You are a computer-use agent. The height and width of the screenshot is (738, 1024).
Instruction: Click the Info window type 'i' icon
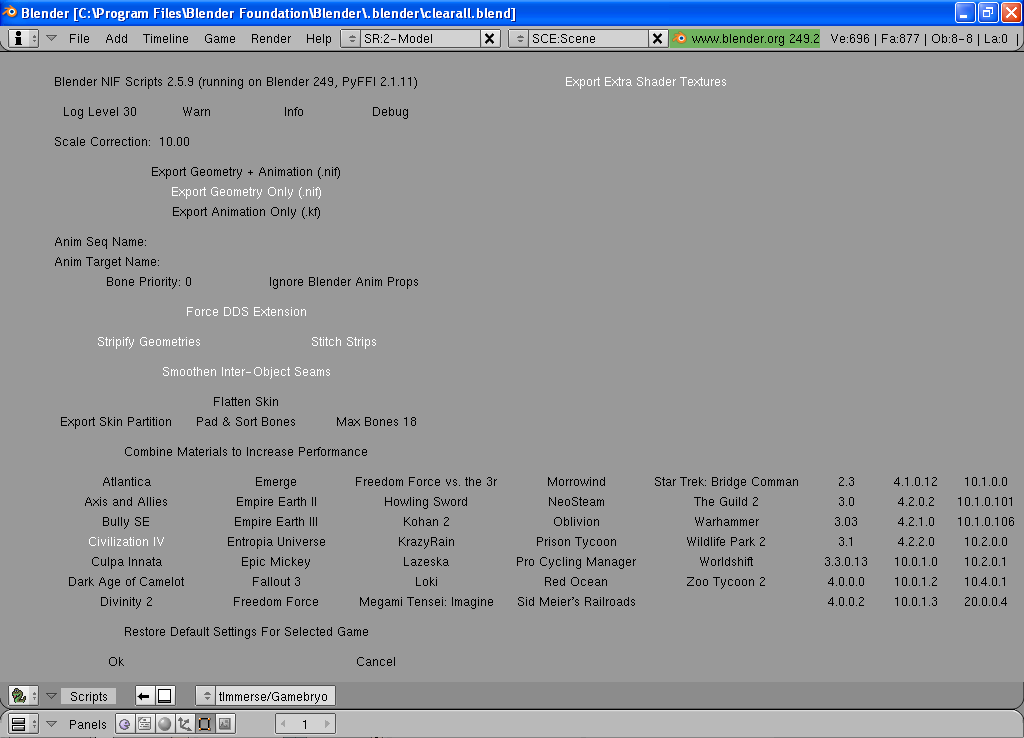tap(24, 39)
